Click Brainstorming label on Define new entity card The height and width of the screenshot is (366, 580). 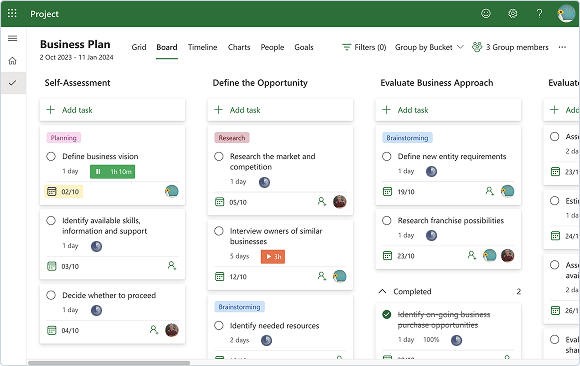point(407,138)
